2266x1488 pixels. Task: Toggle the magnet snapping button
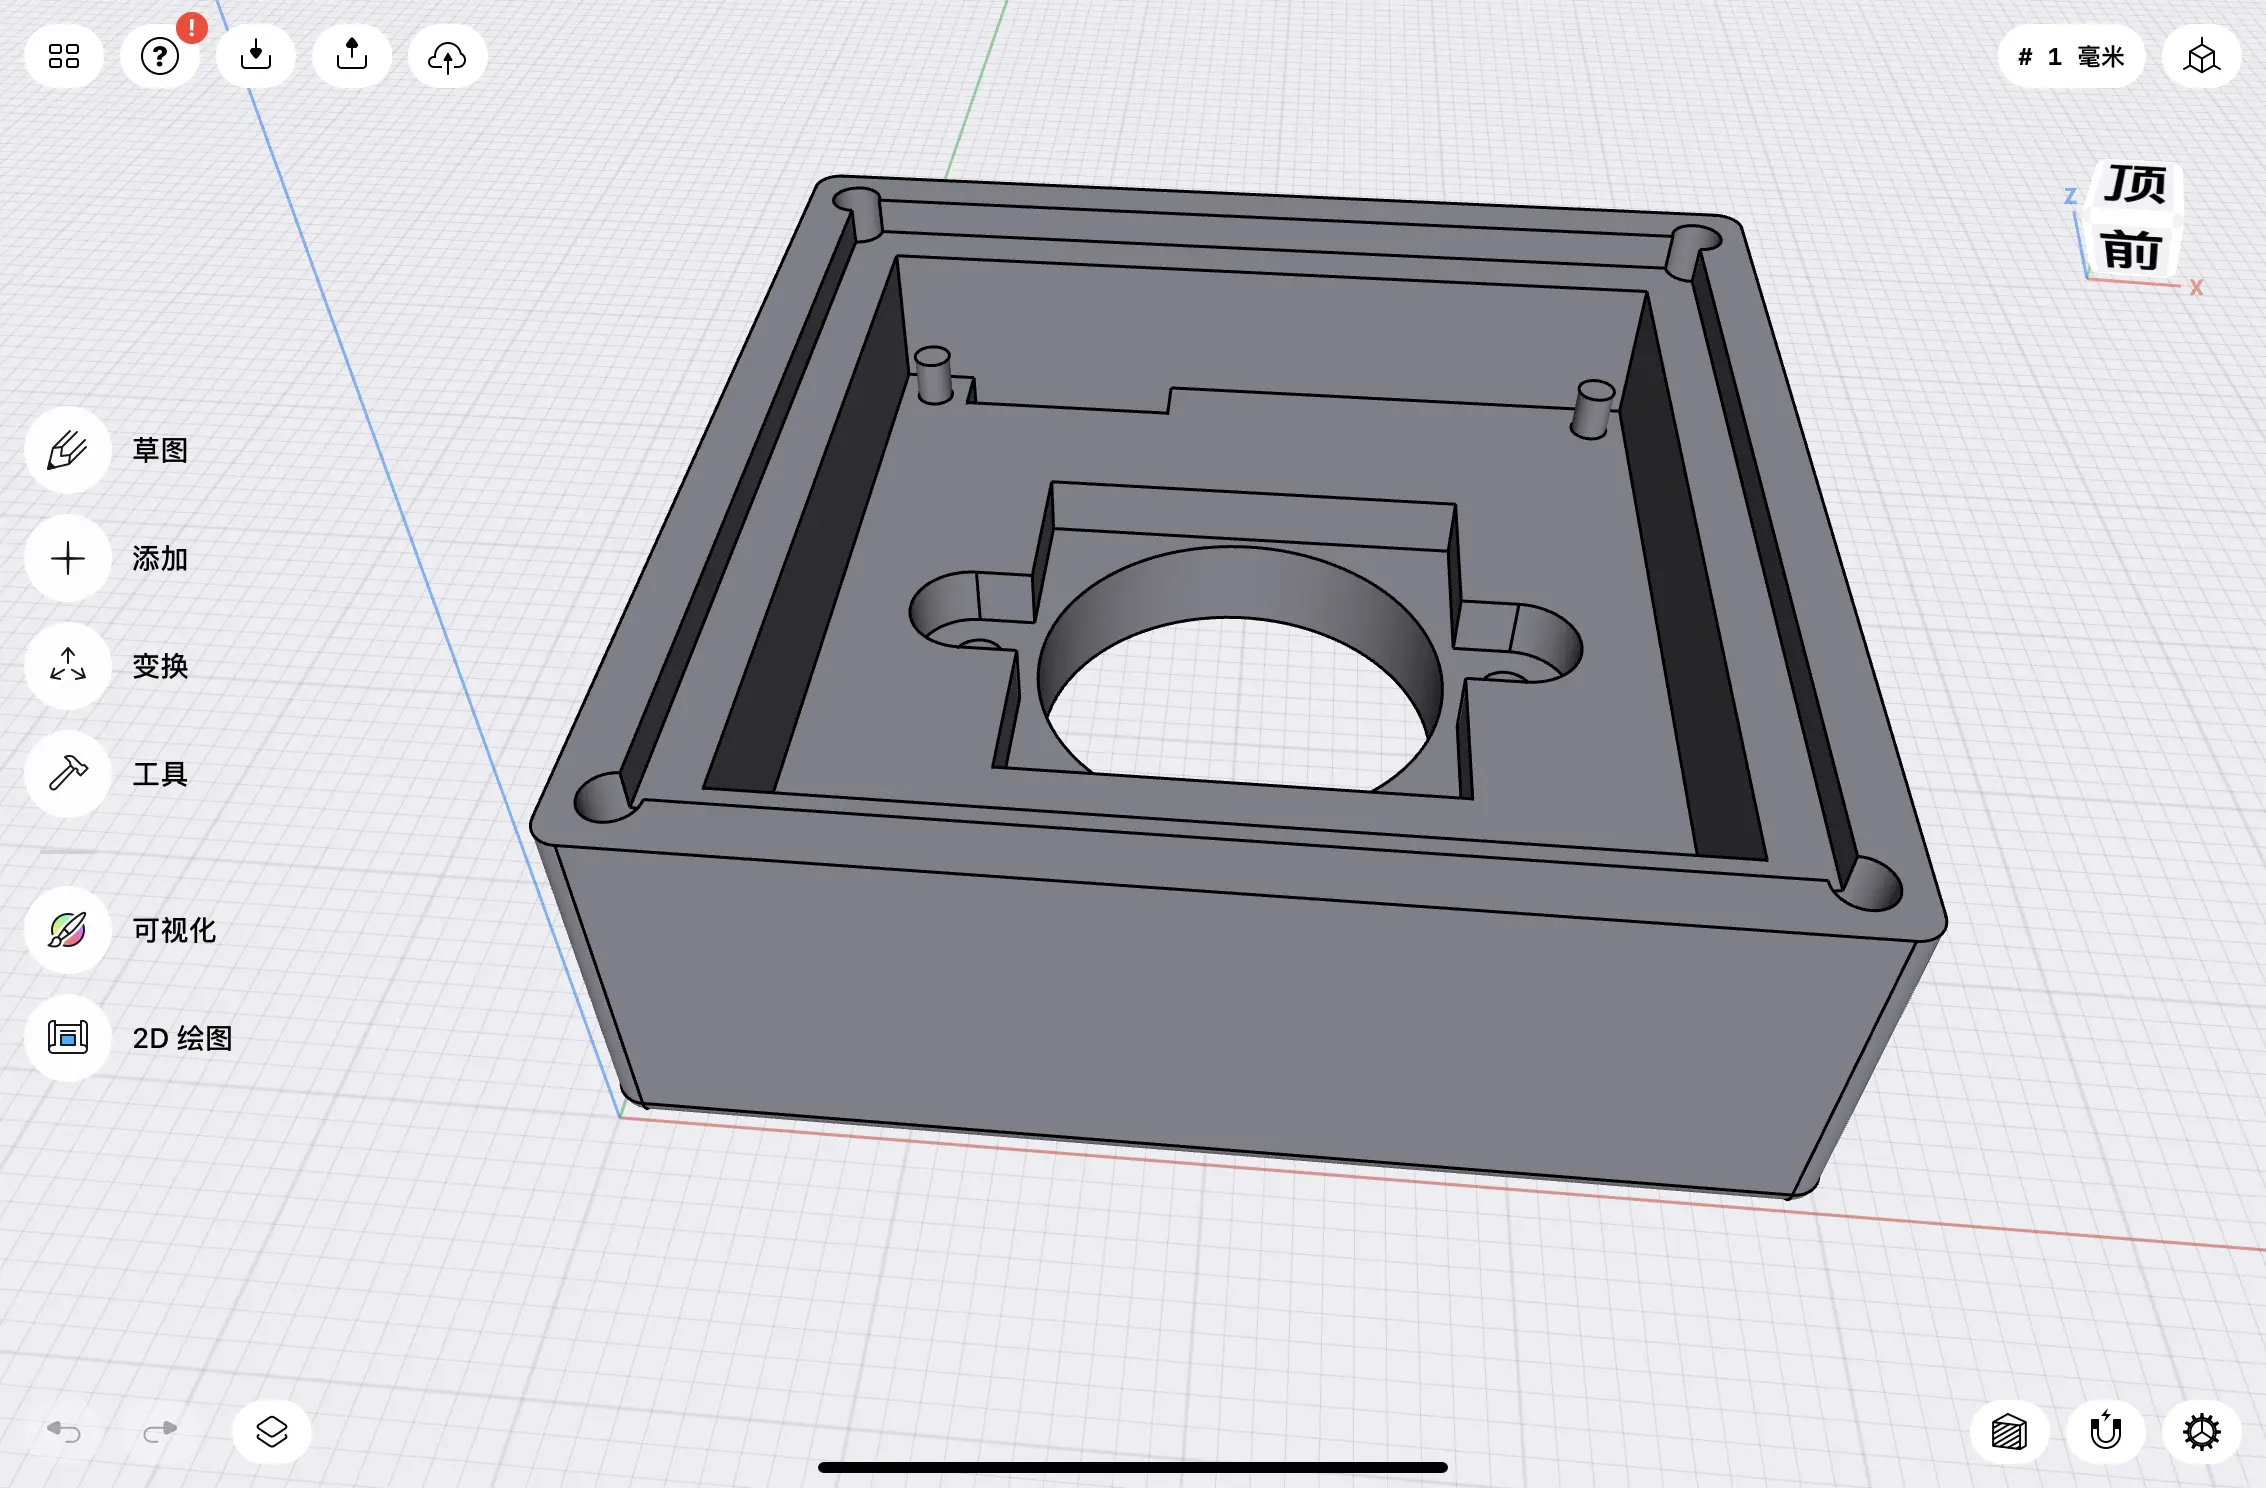pos(2106,1431)
